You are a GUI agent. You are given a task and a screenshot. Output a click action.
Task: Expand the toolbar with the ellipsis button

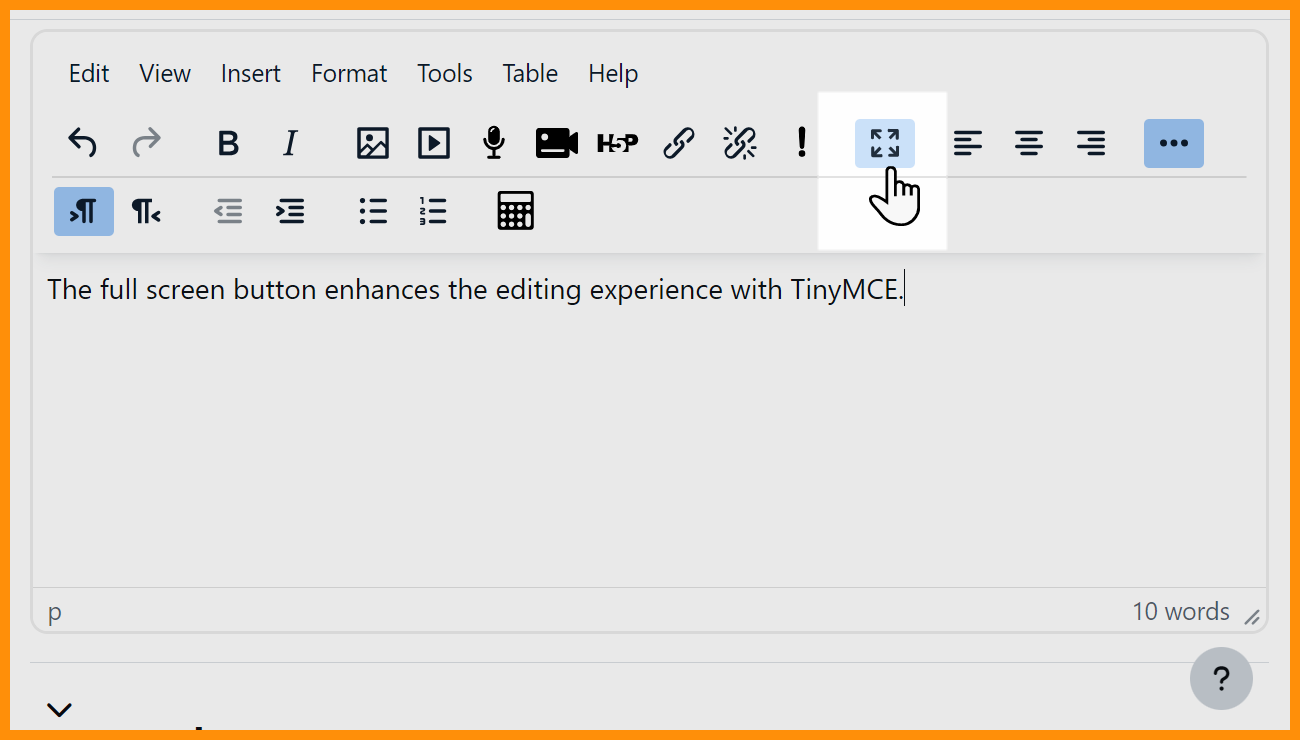pyautogui.click(x=1174, y=143)
